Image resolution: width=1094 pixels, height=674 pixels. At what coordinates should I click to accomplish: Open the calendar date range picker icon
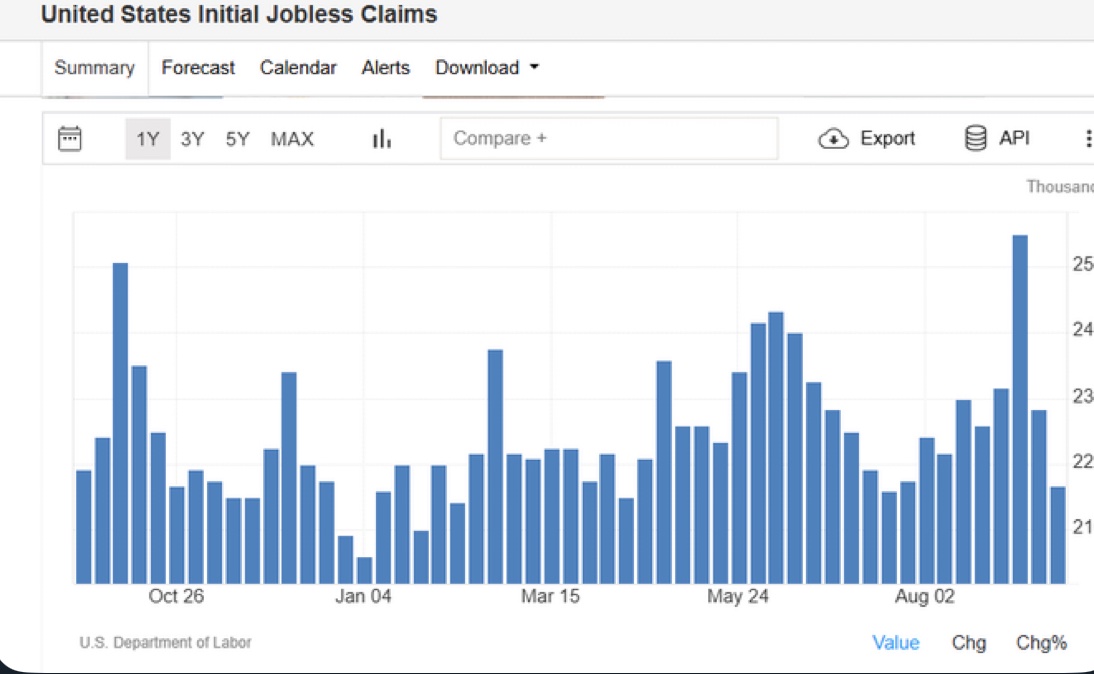[x=70, y=138]
